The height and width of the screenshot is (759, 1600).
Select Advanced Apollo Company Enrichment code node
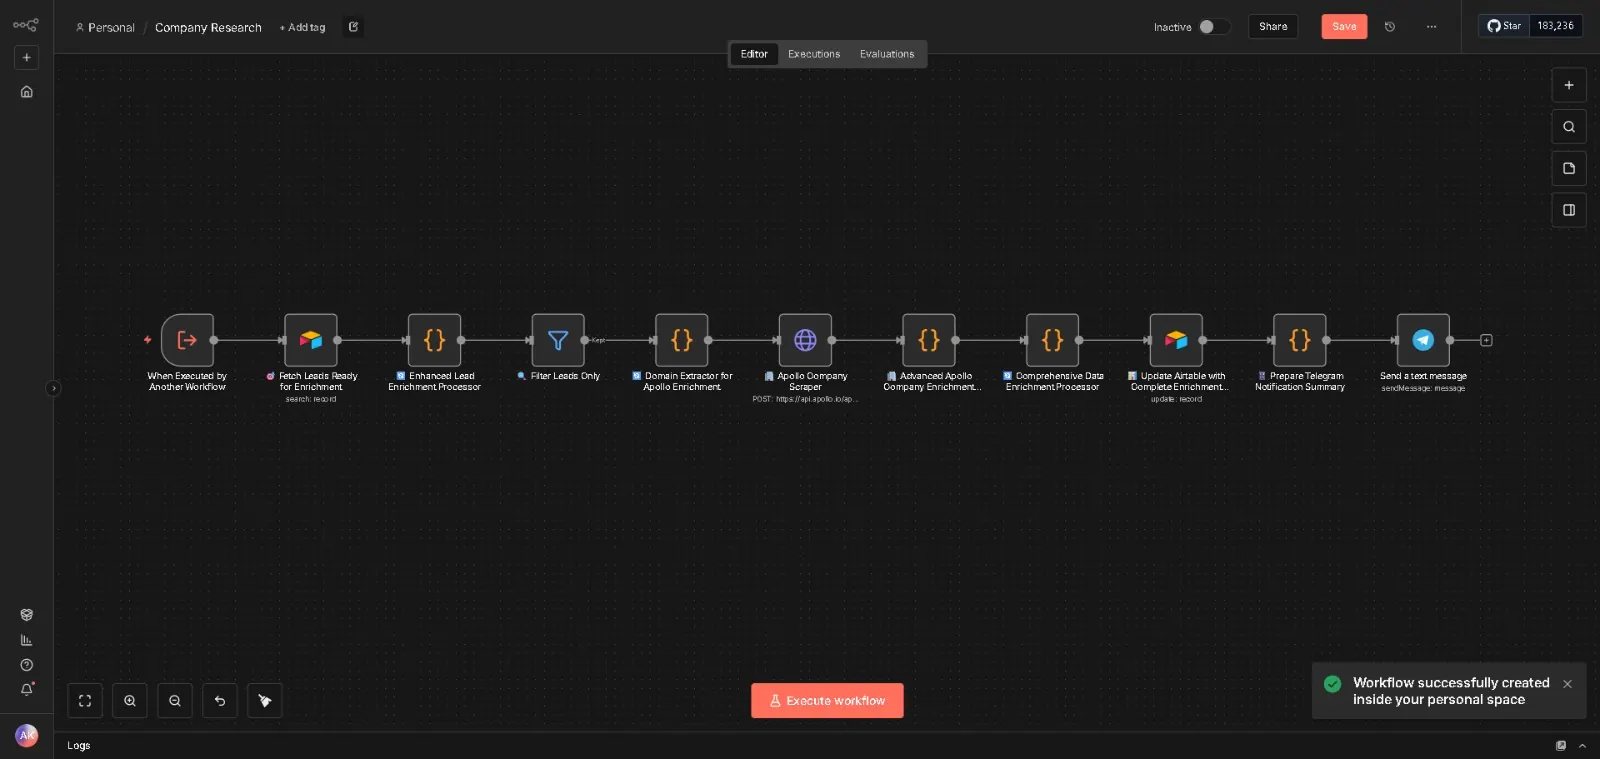(929, 340)
